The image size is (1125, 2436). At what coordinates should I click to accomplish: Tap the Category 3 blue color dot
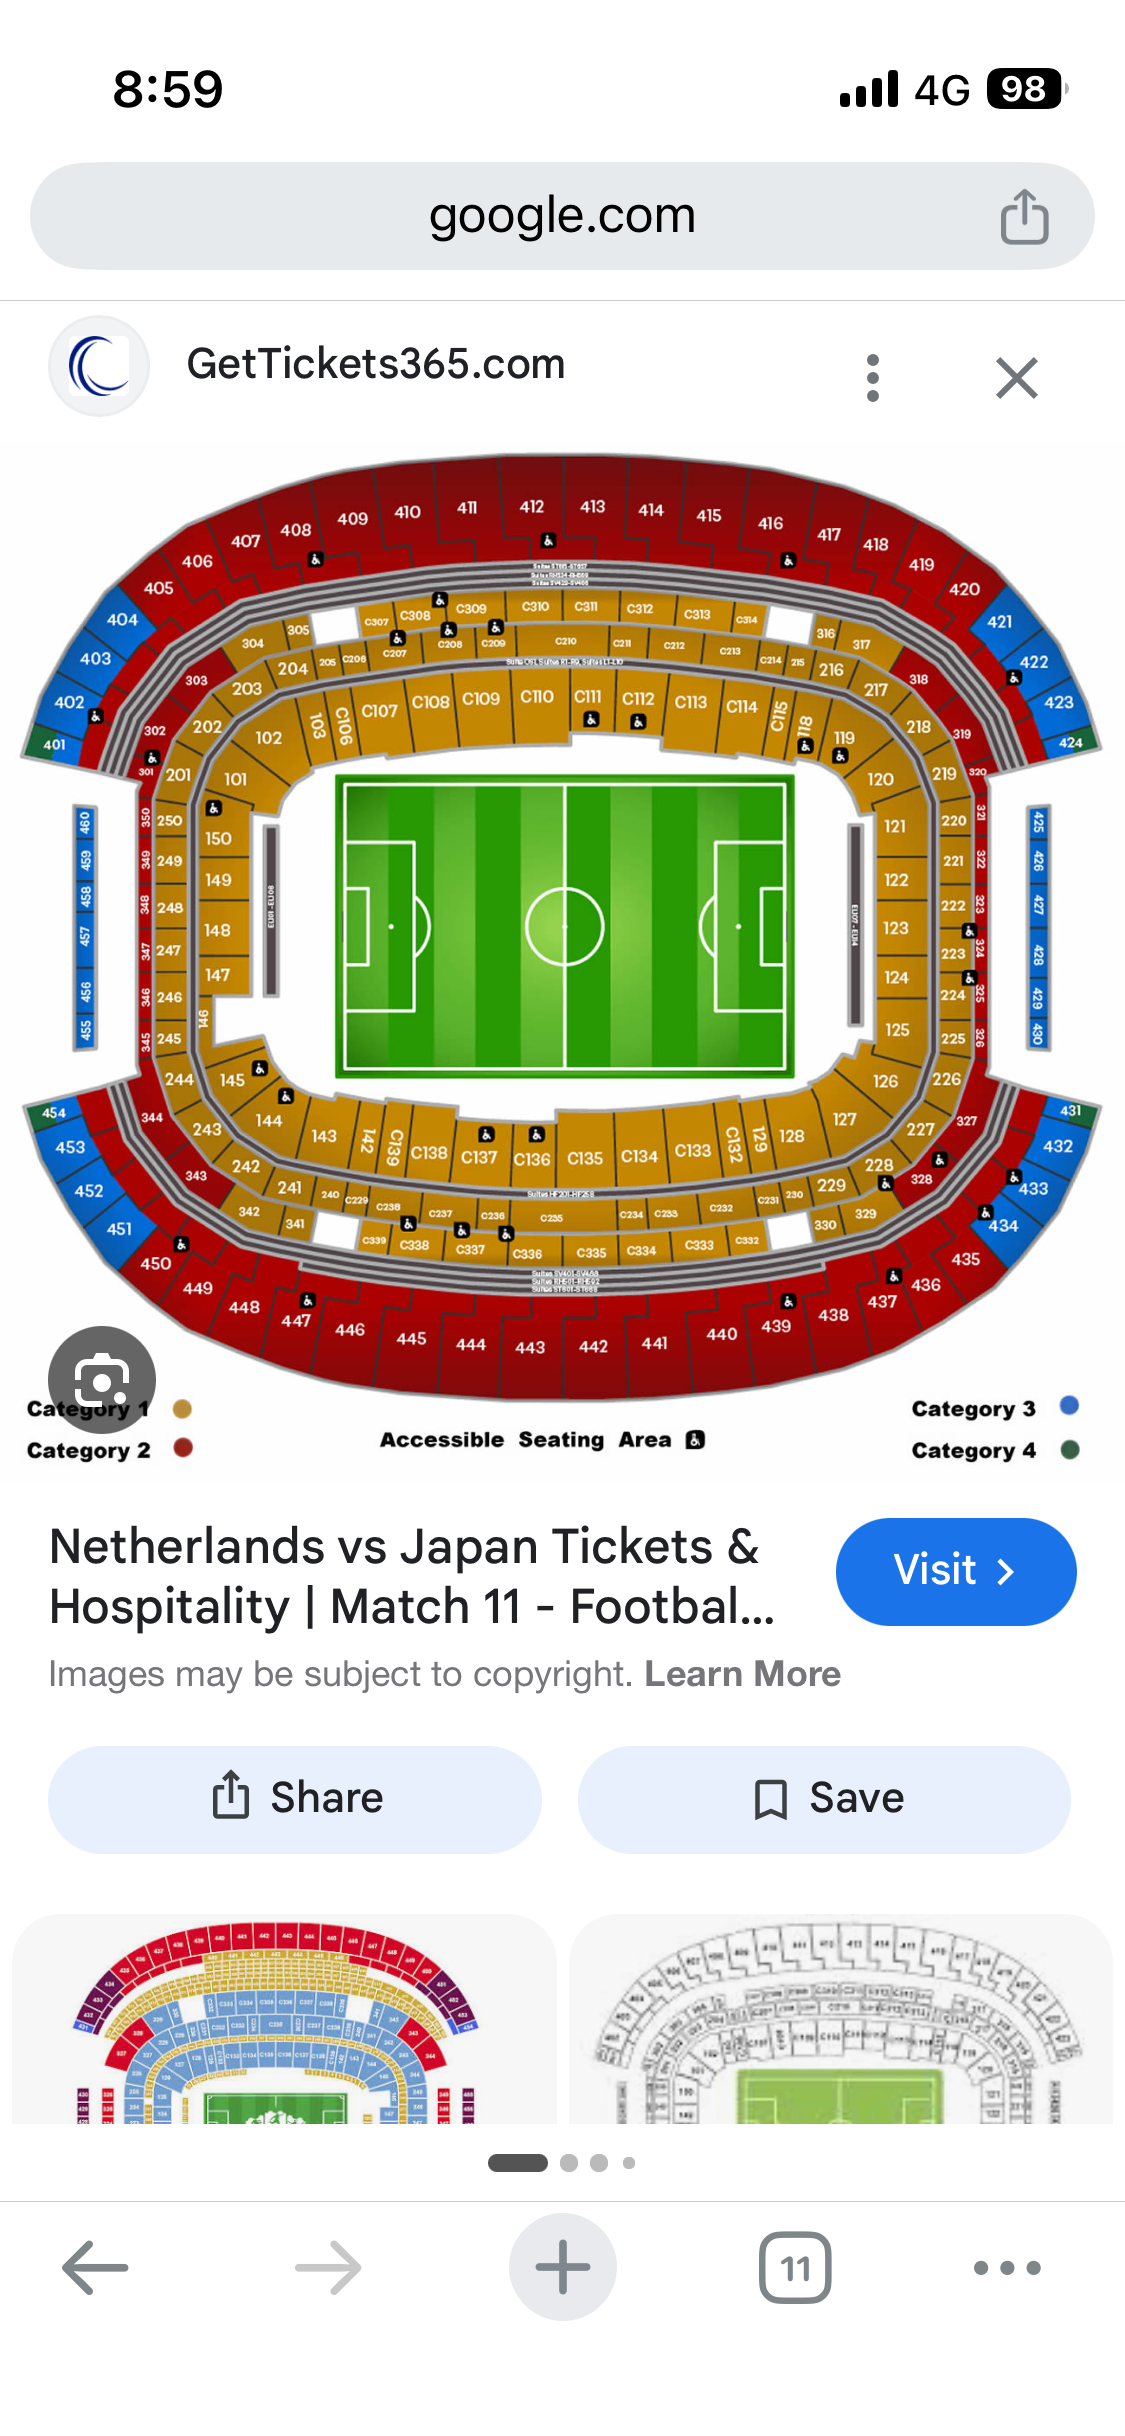tap(1069, 1405)
